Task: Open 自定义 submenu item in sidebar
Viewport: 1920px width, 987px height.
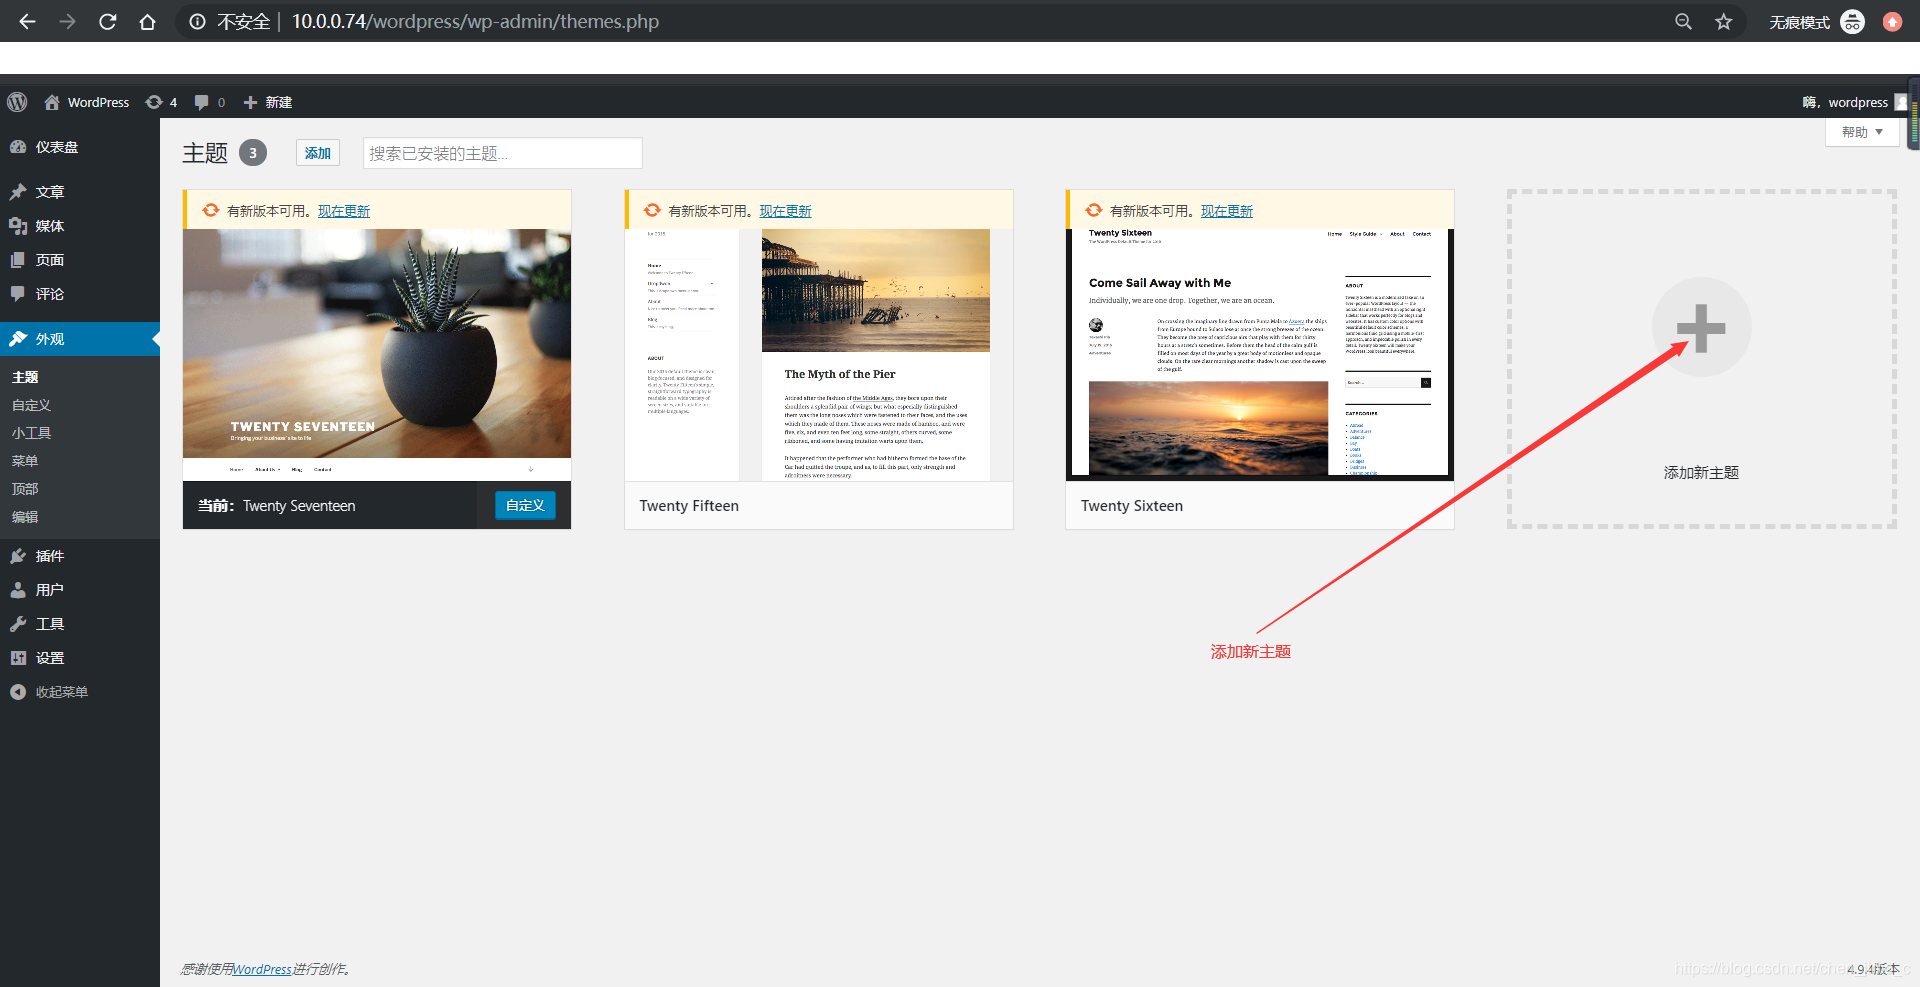Action: pyautogui.click(x=31, y=405)
